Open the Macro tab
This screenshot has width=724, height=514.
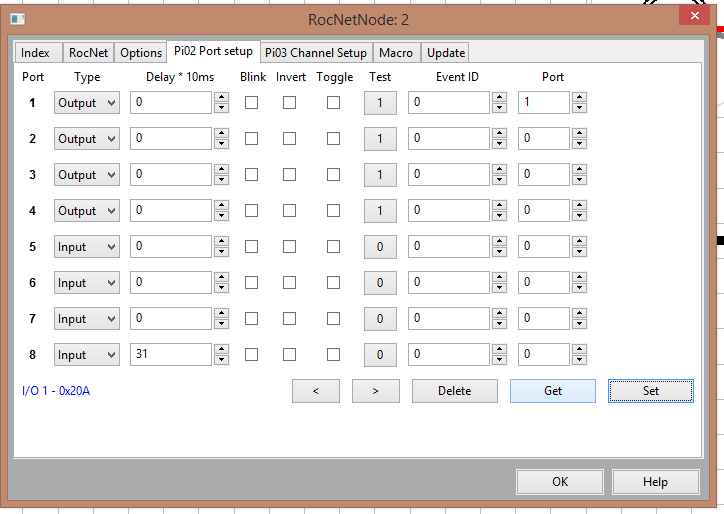click(396, 53)
